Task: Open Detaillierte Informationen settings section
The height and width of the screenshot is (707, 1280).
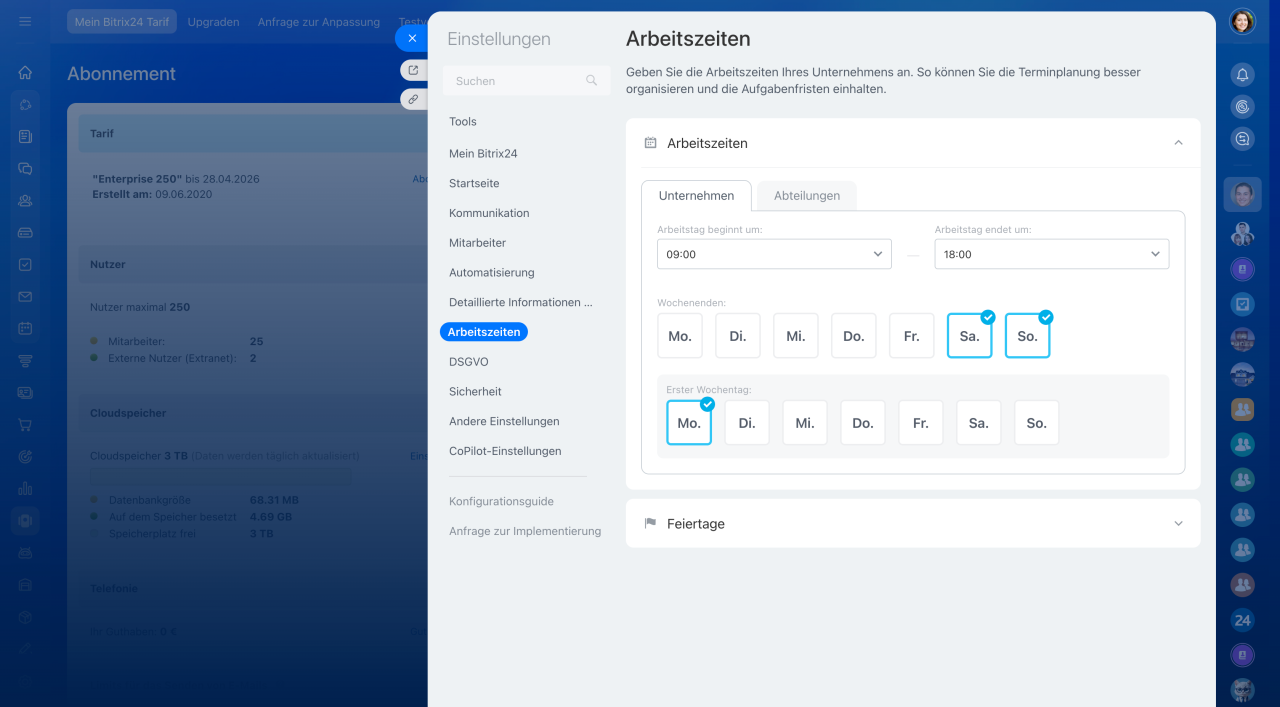Action: pos(521,302)
